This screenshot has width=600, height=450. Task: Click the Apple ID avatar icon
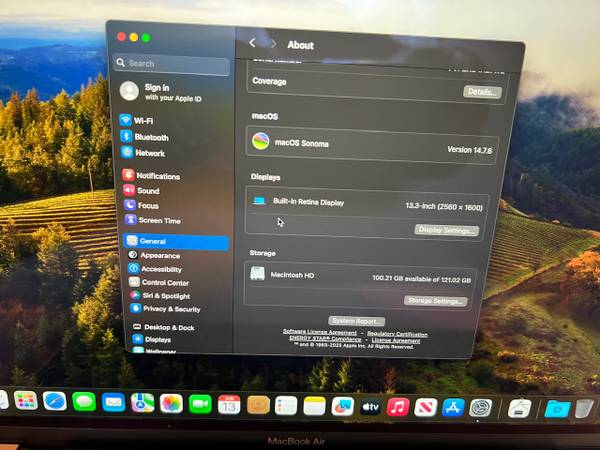(129, 91)
